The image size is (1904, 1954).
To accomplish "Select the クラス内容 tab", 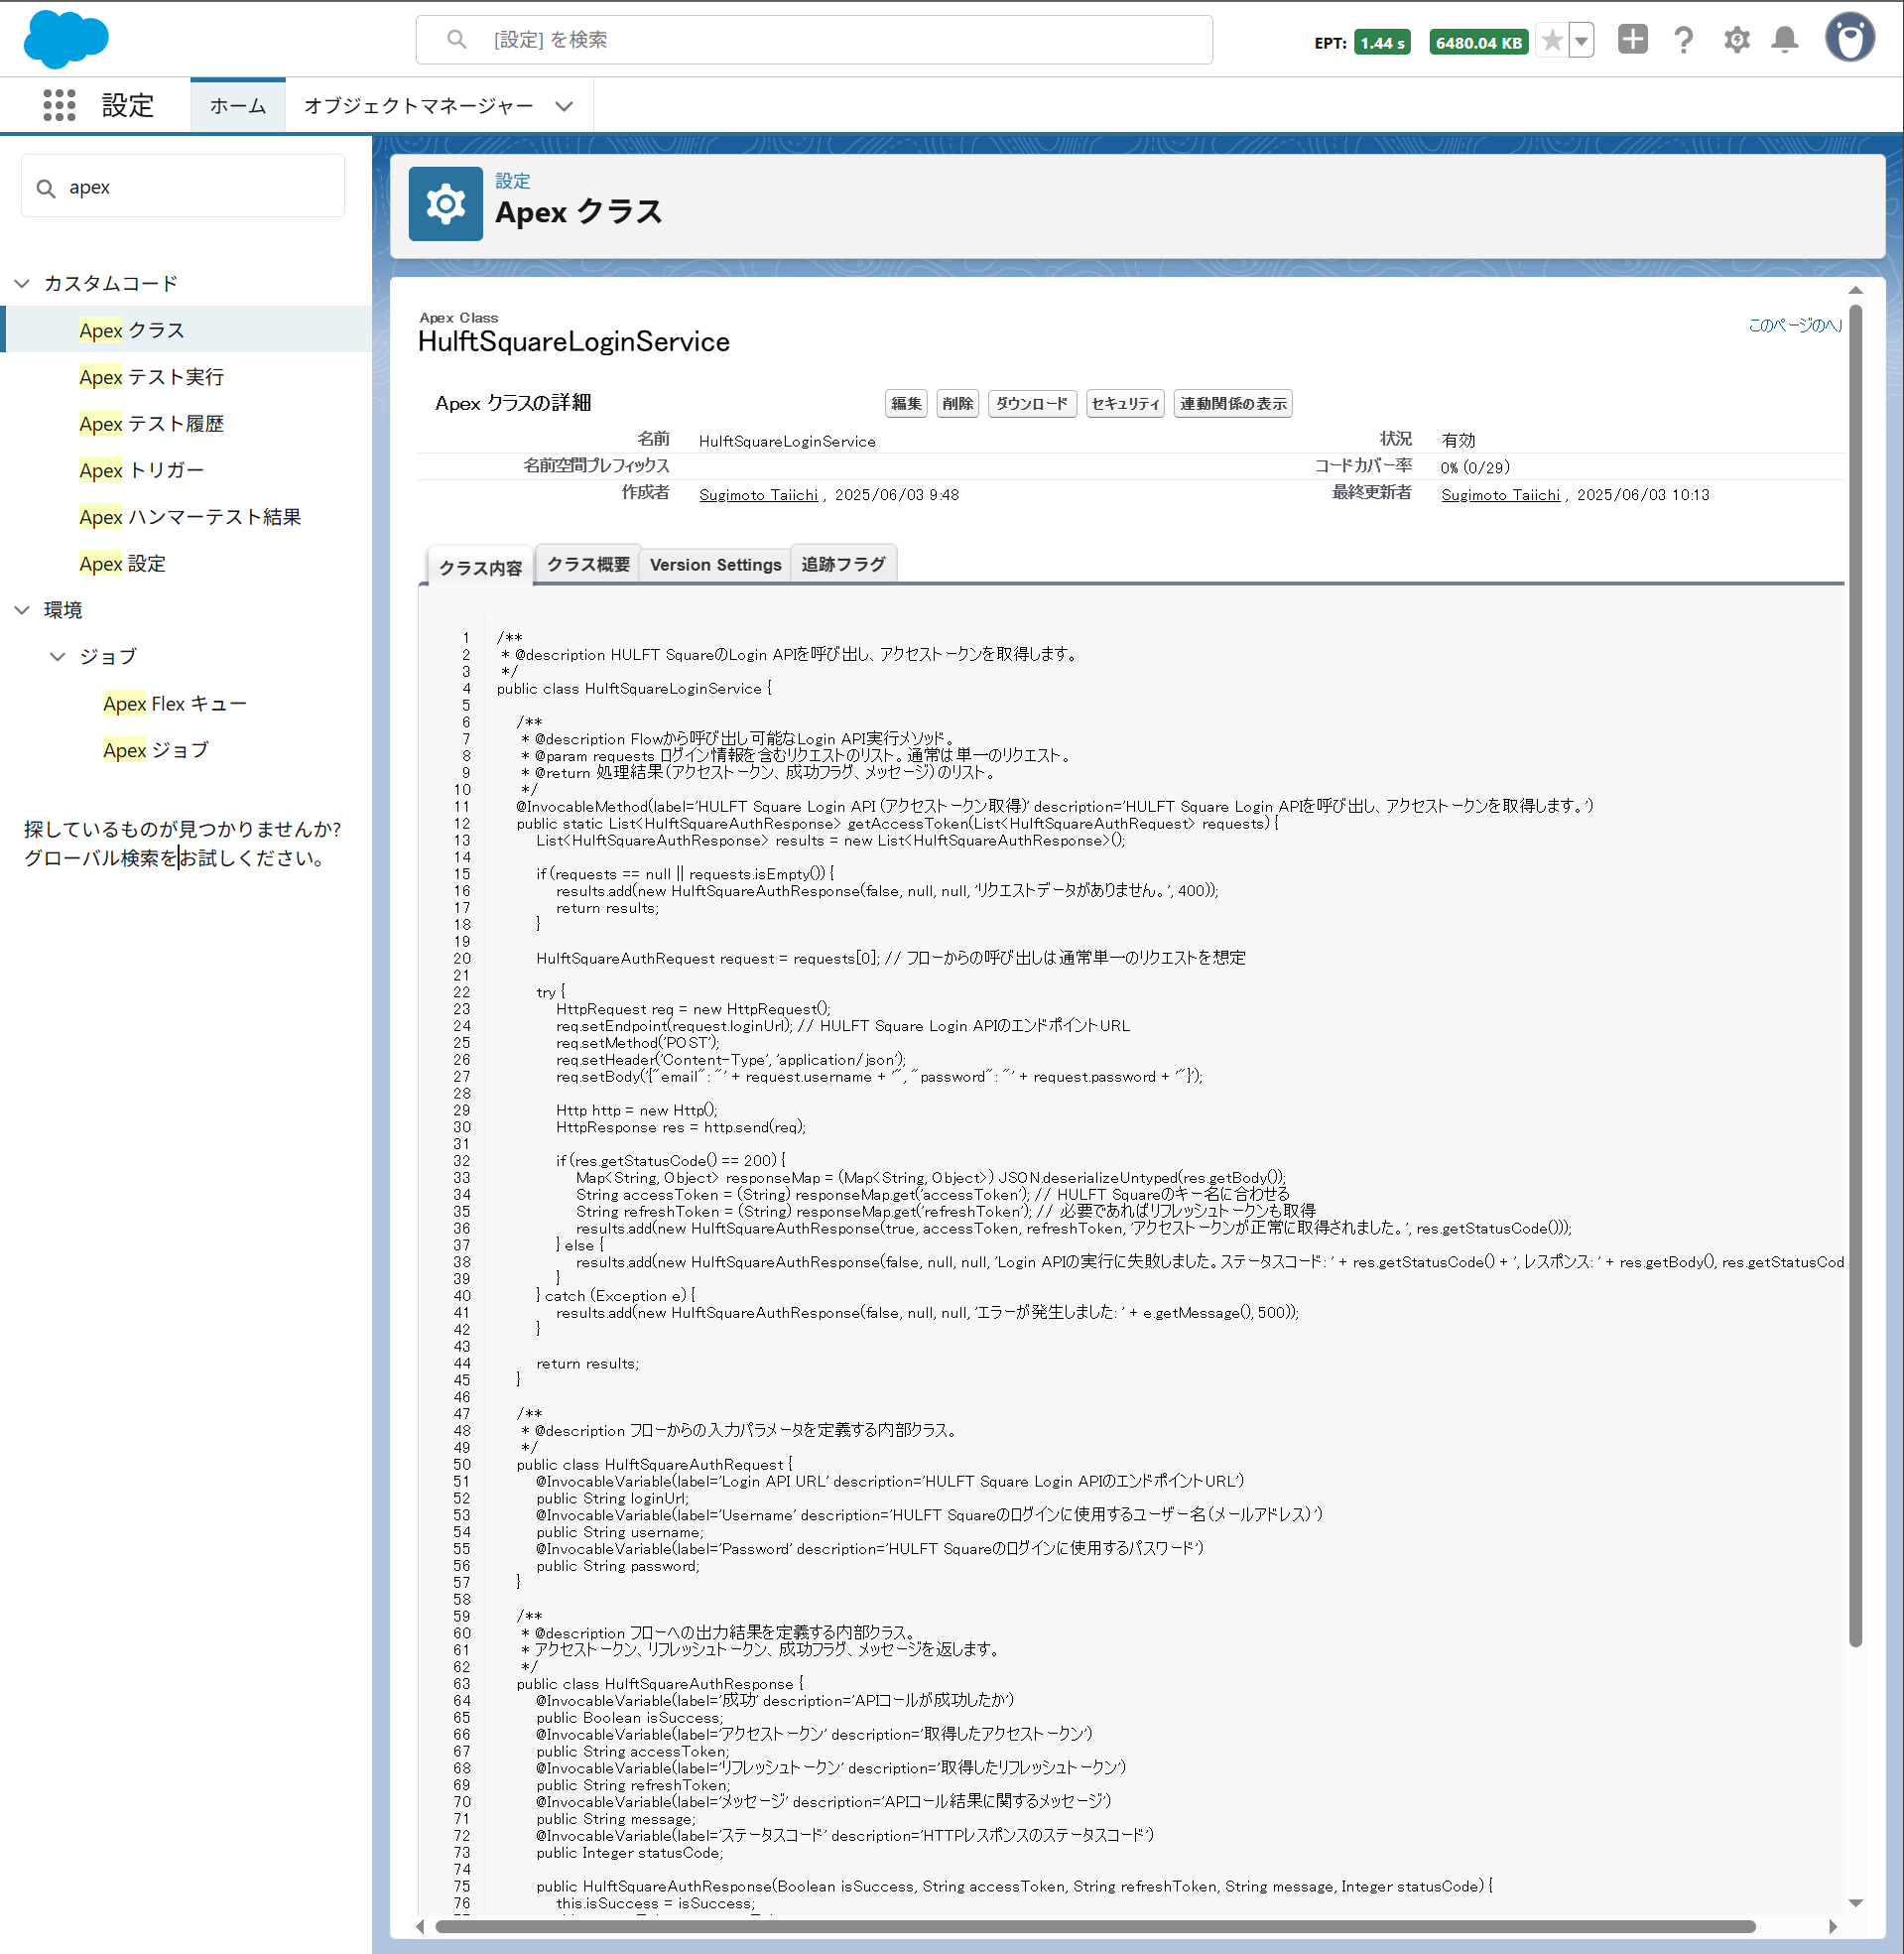I will click(x=480, y=567).
